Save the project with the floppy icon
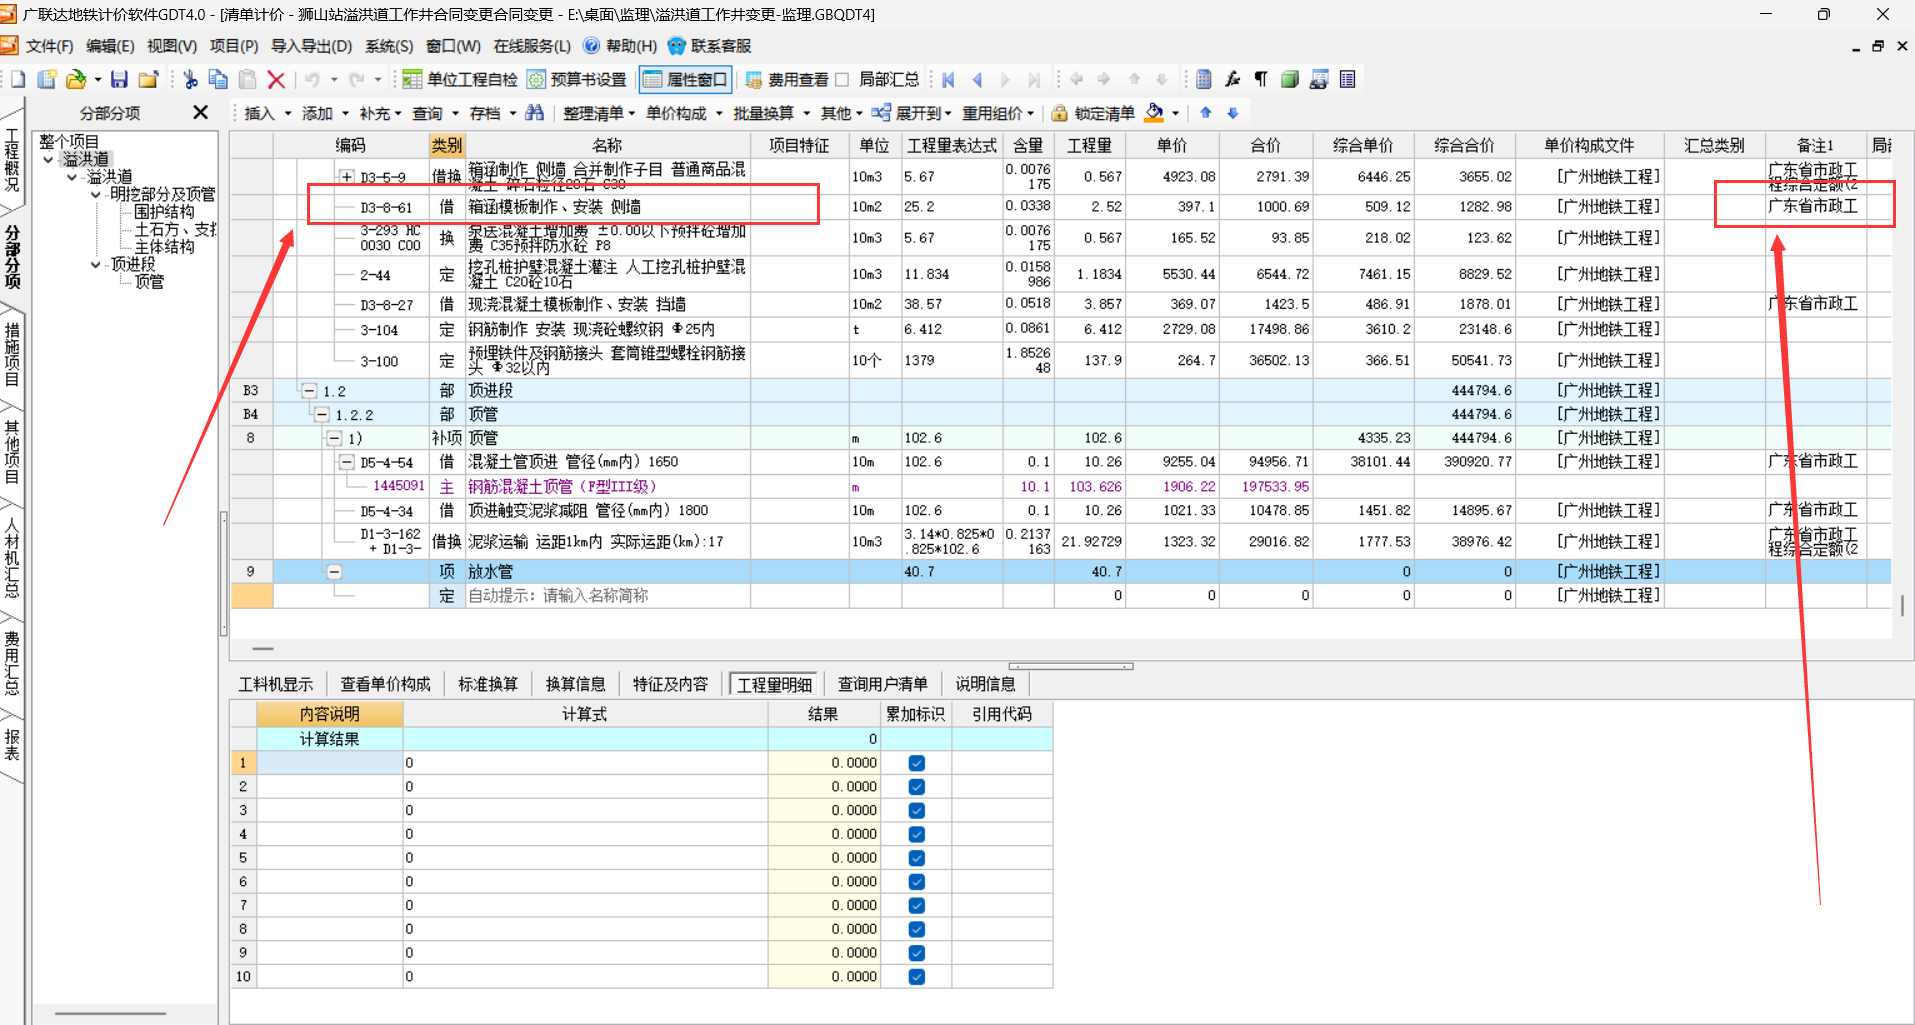This screenshot has width=1915, height=1025. tap(119, 79)
